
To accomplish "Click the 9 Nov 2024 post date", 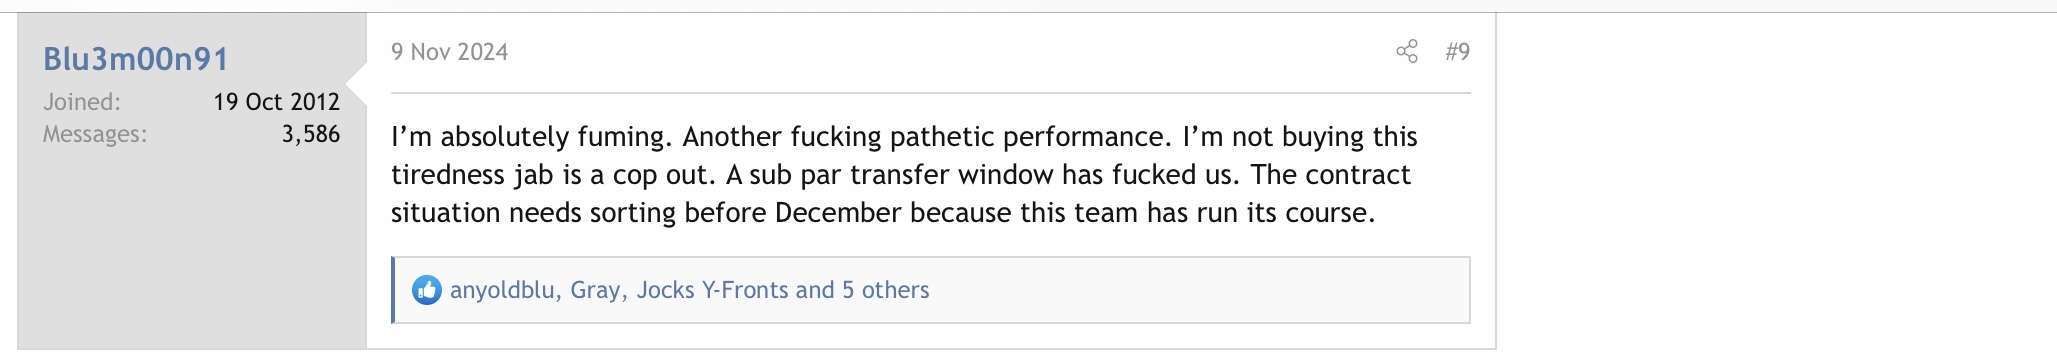I will tap(450, 52).
